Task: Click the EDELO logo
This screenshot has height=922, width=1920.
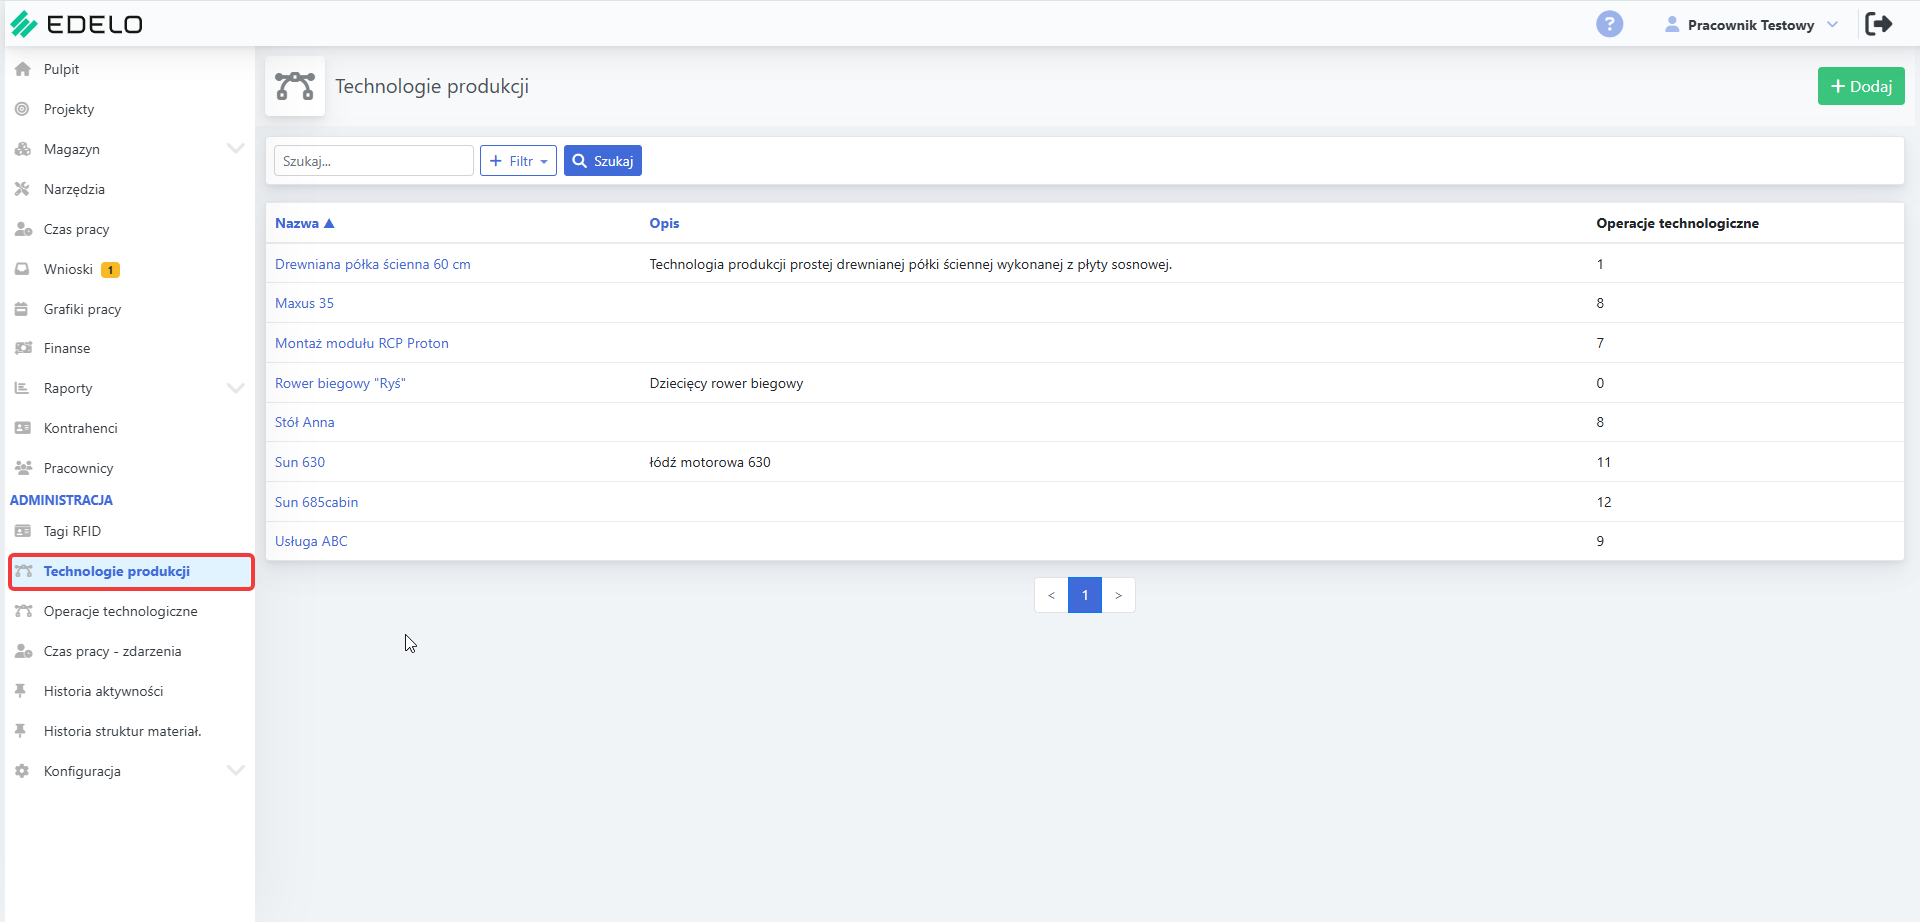Action: (x=77, y=24)
